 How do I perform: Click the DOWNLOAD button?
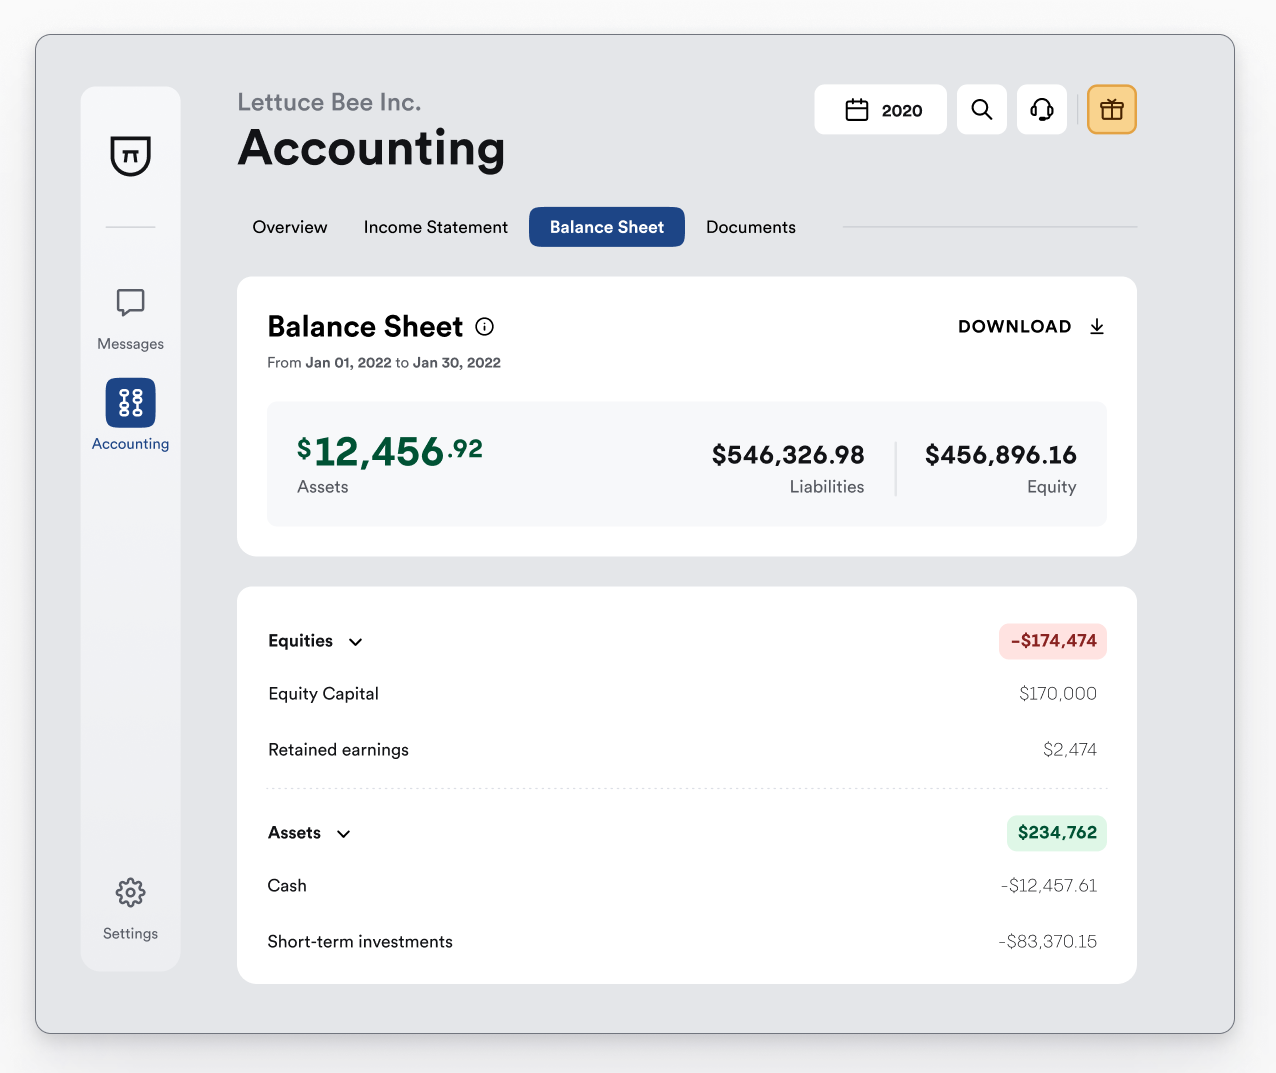click(1030, 326)
